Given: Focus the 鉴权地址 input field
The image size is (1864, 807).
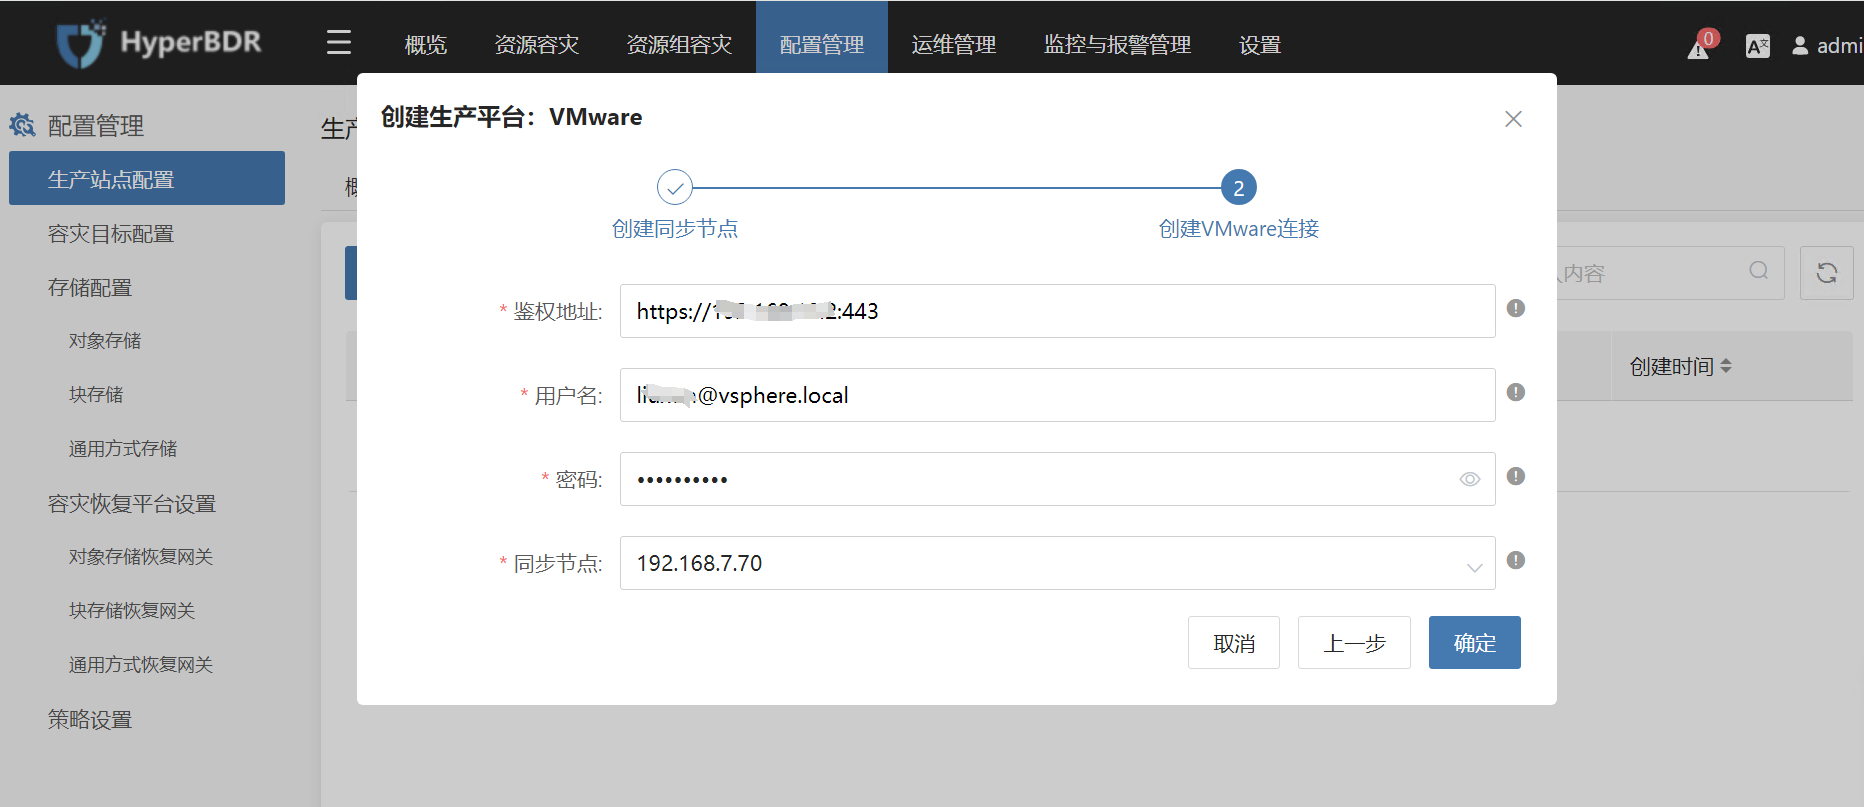Looking at the screenshot, I should [x=1057, y=311].
